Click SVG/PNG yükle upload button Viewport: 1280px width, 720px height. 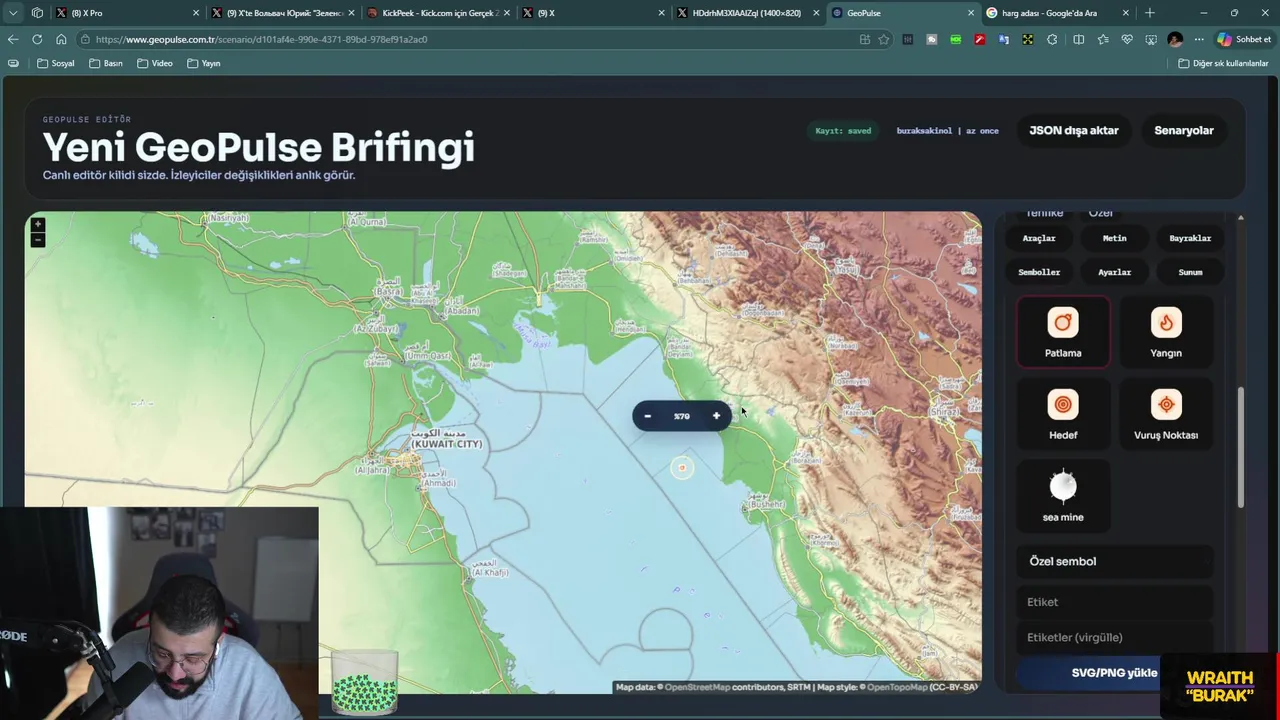point(1114,673)
